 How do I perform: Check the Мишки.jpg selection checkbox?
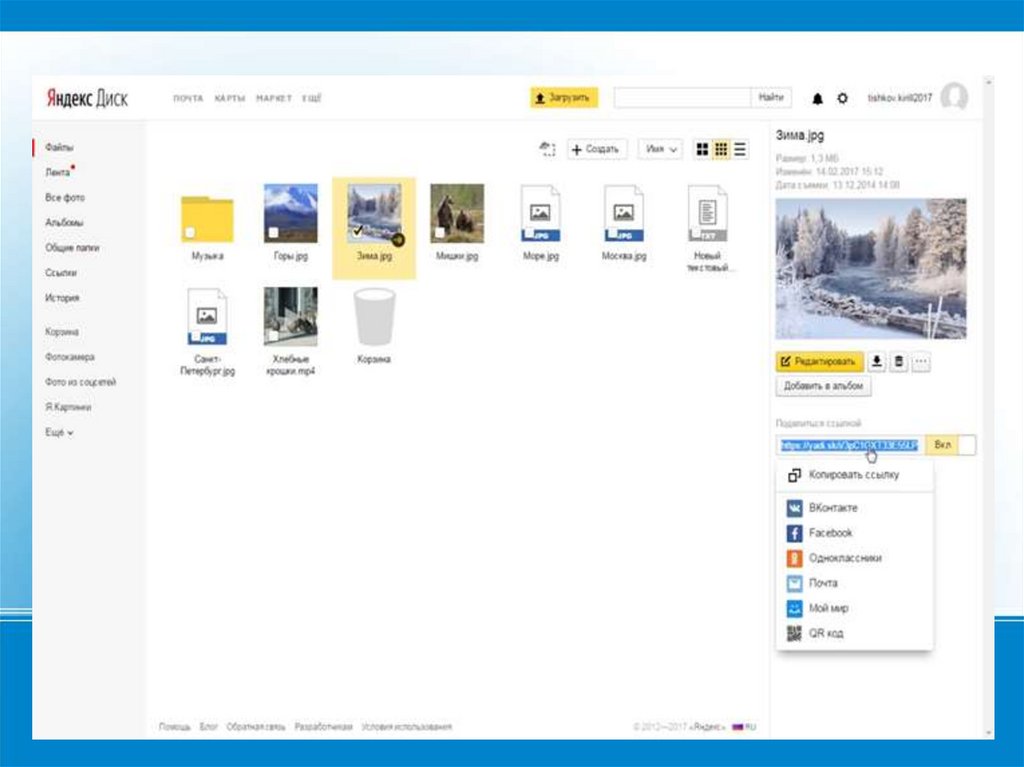pyautogui.click(x=440, y=232)
